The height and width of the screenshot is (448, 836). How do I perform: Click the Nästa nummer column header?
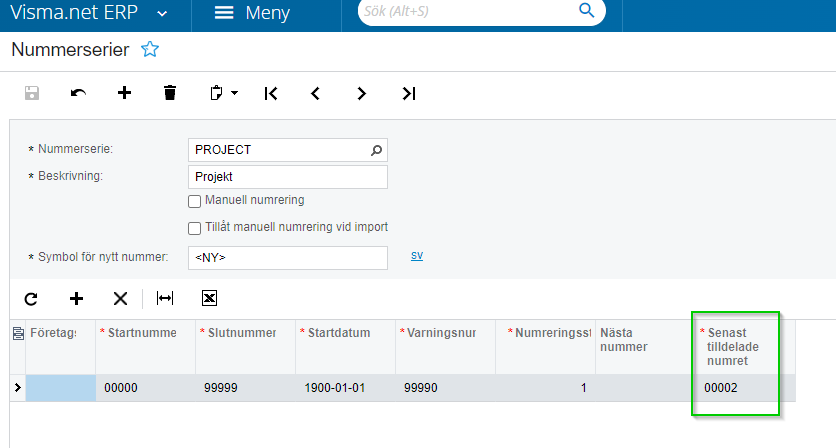645,347
